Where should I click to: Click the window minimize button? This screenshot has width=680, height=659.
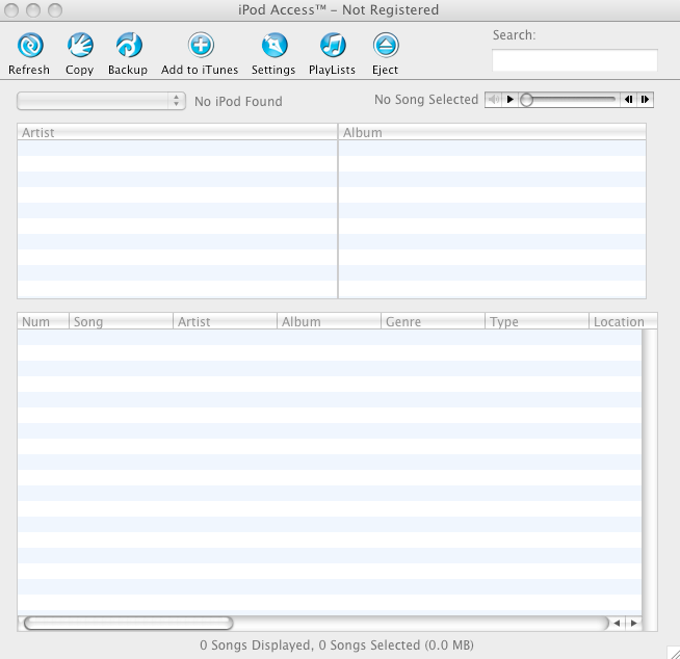33,10
